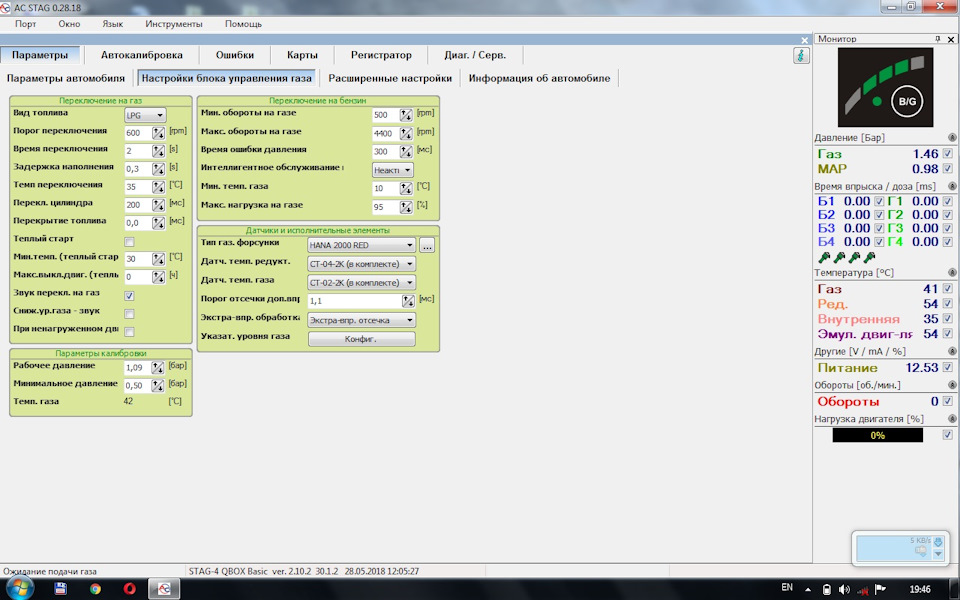This screenshot has height=600, width=960.
Task: Open Расширенные настройки subtab
Action: pyautogui.click(x=390, y=78)
